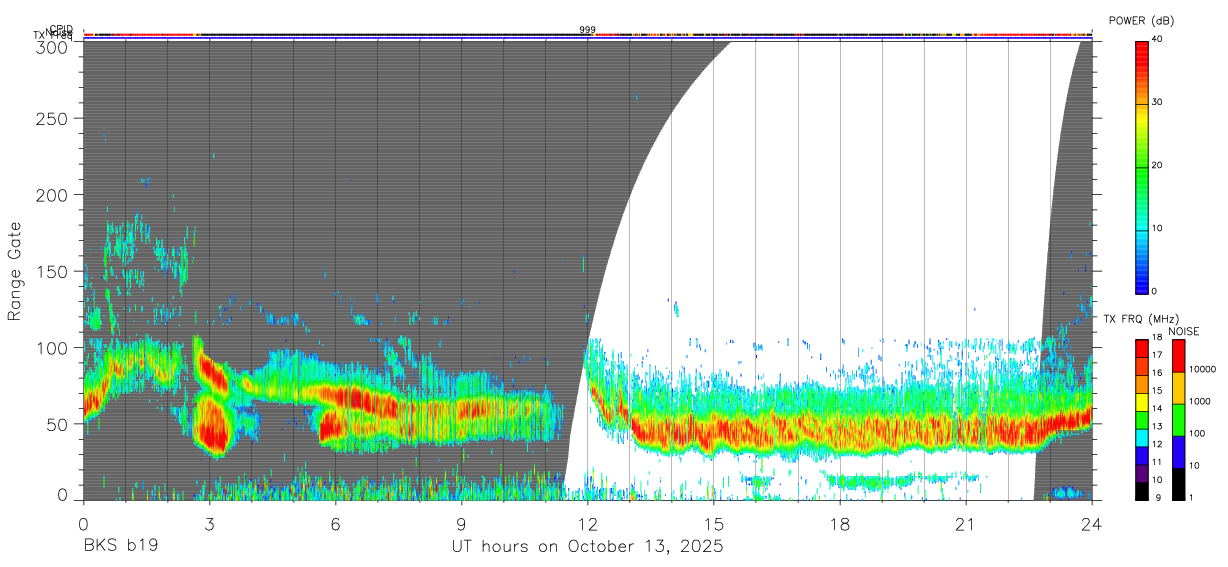1228x567 pixels.
Task: Click the '20' label on POWER scale
Action: [x=1158, y=166]
